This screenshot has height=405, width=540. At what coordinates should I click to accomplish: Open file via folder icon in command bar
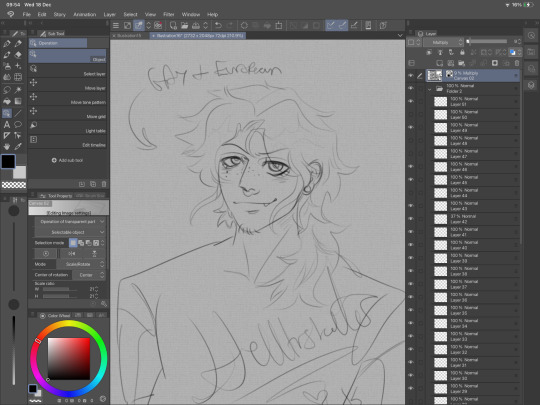184,25
